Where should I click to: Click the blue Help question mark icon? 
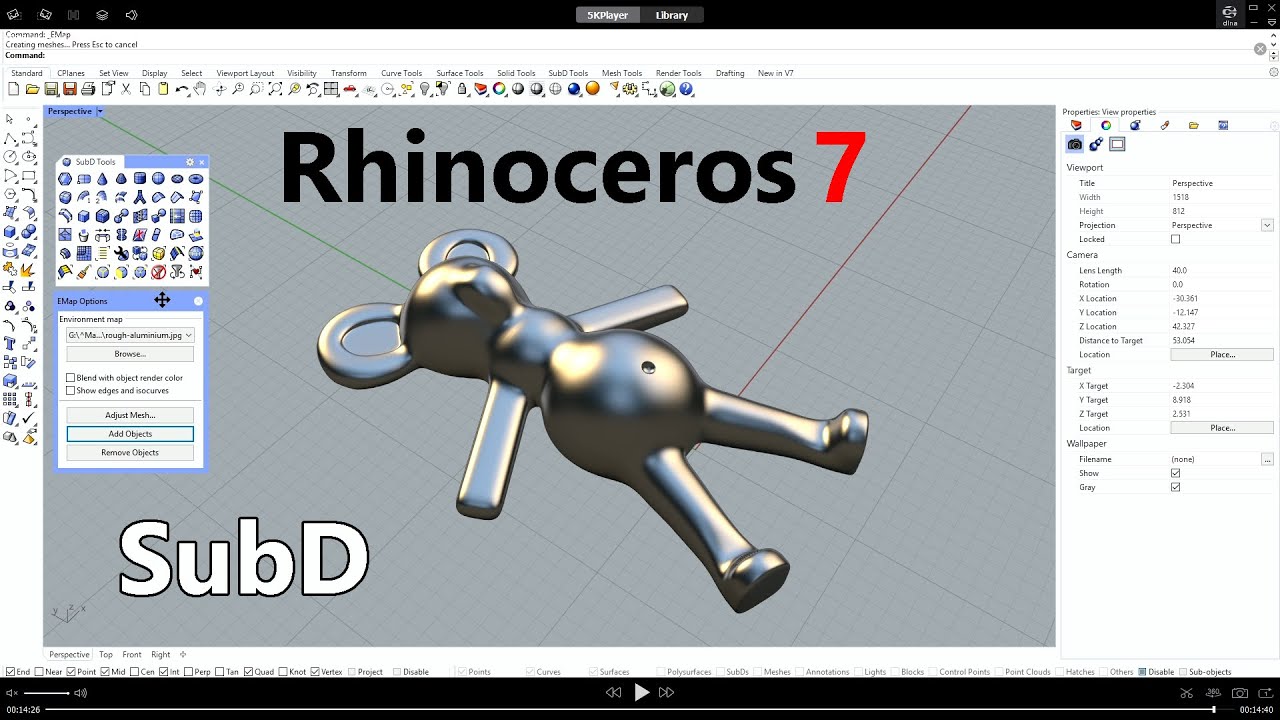(686, 89)
